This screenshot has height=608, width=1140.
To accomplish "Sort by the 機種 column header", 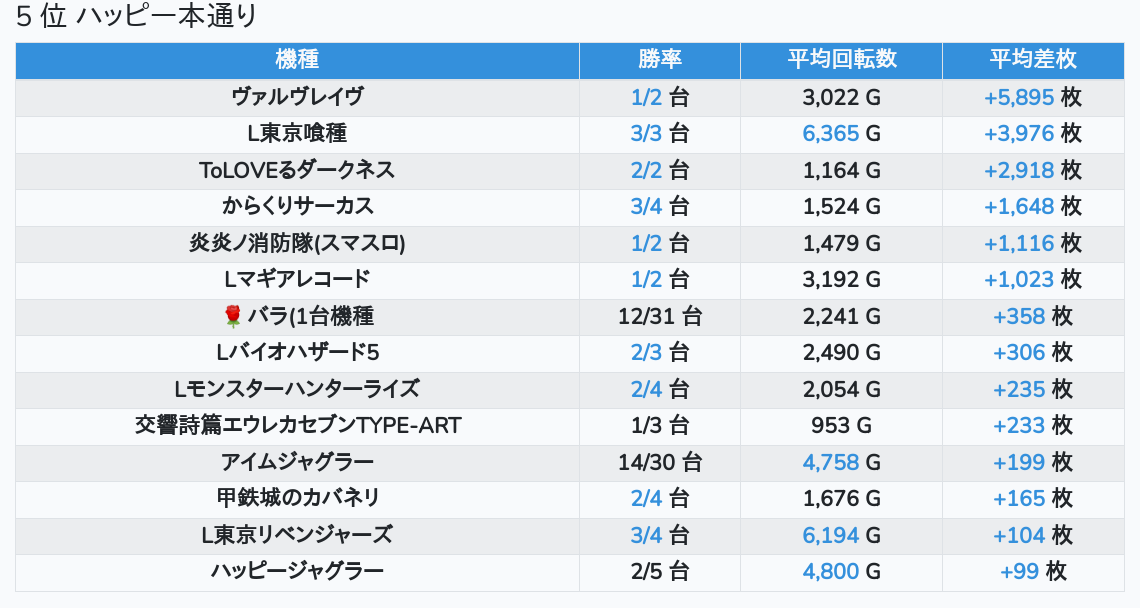I will tap(297, 59).
